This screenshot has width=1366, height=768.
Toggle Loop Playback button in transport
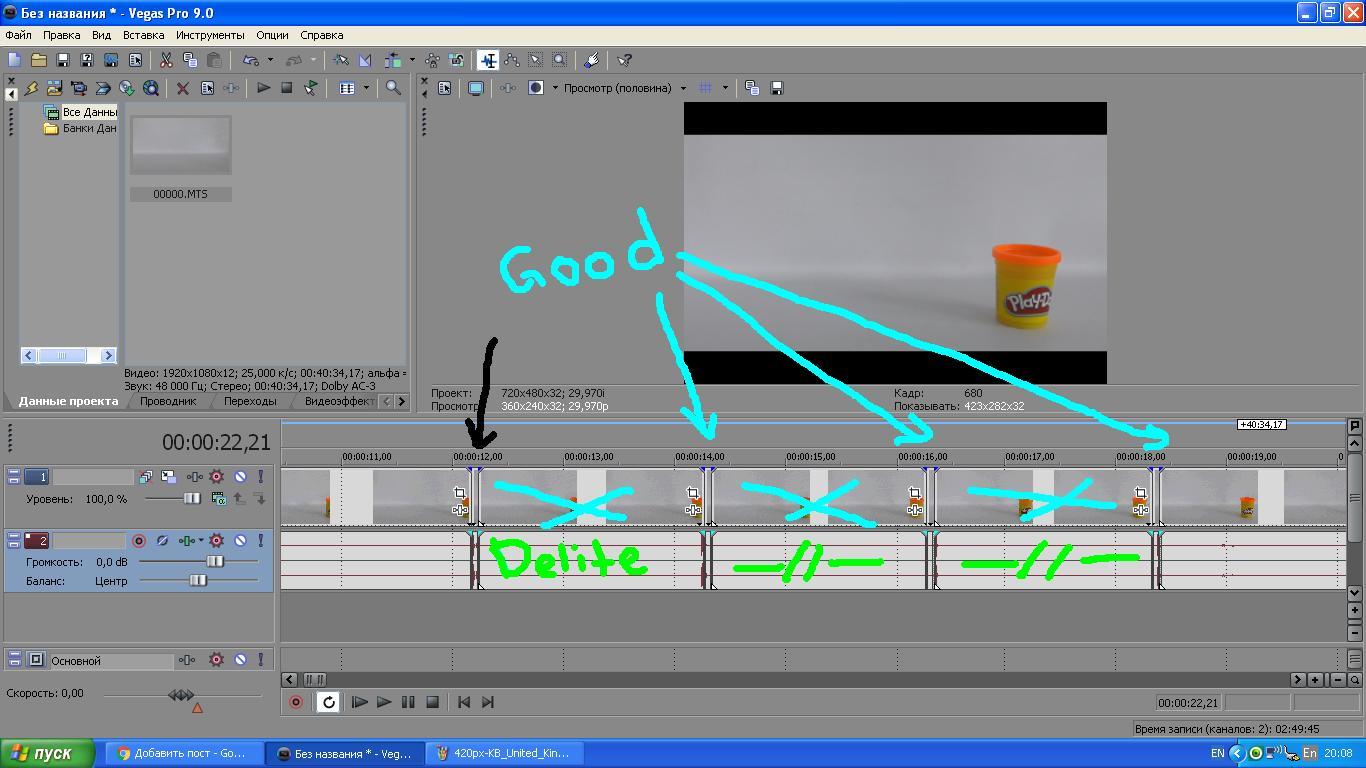pyautogui.click(x=328, y=702)
